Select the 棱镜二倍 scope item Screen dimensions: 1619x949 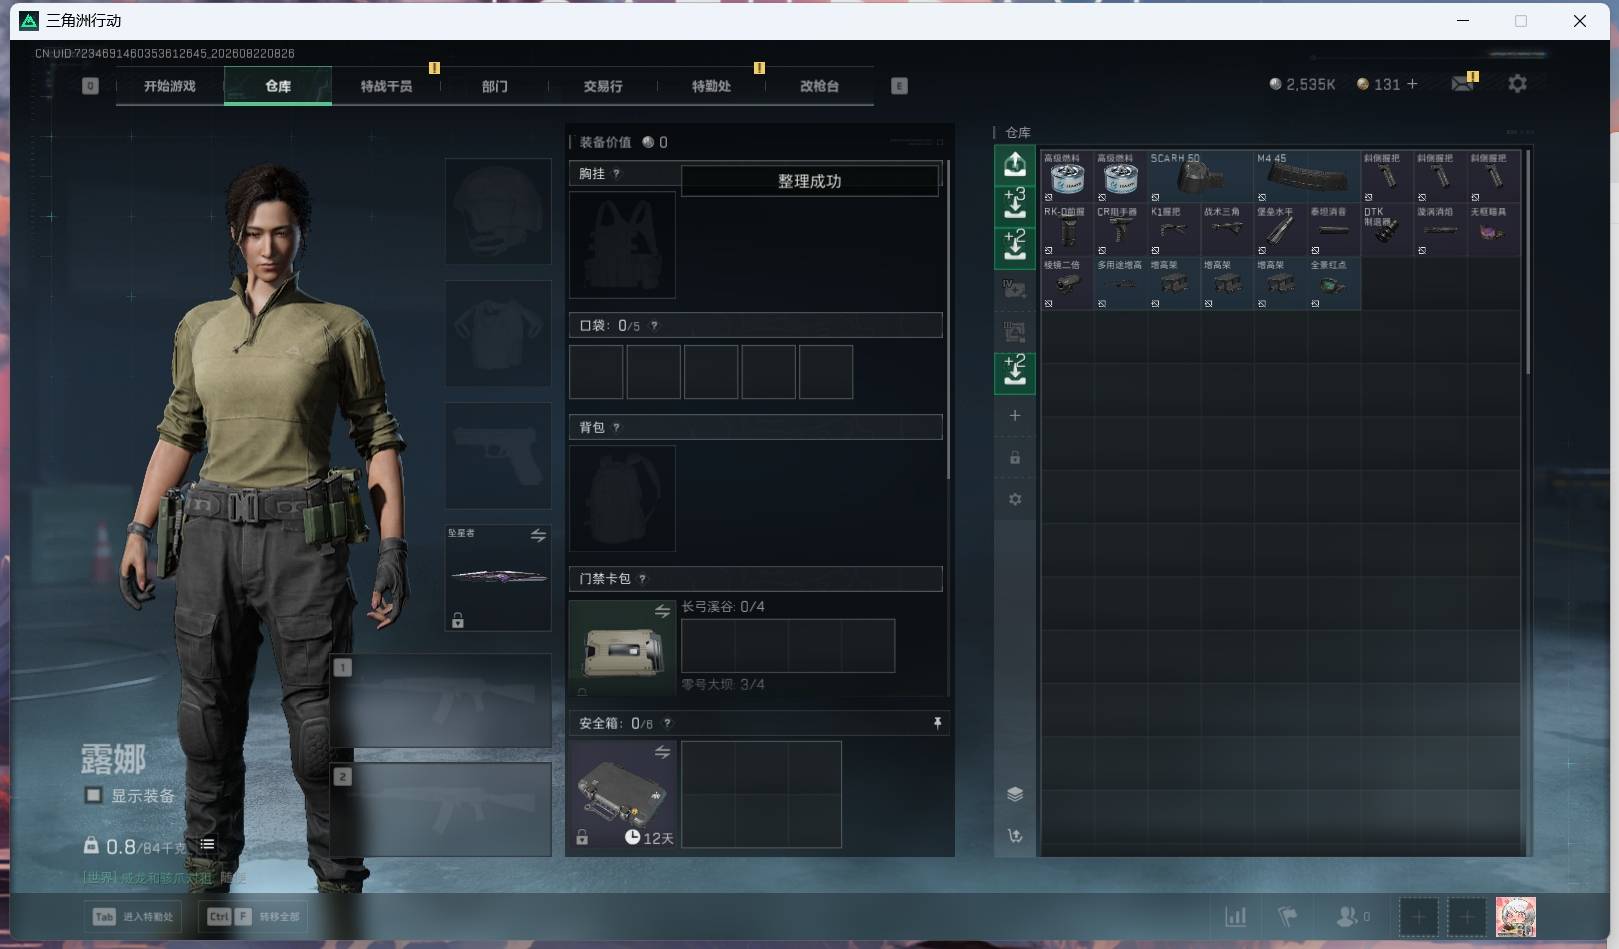coord(1067,284)
